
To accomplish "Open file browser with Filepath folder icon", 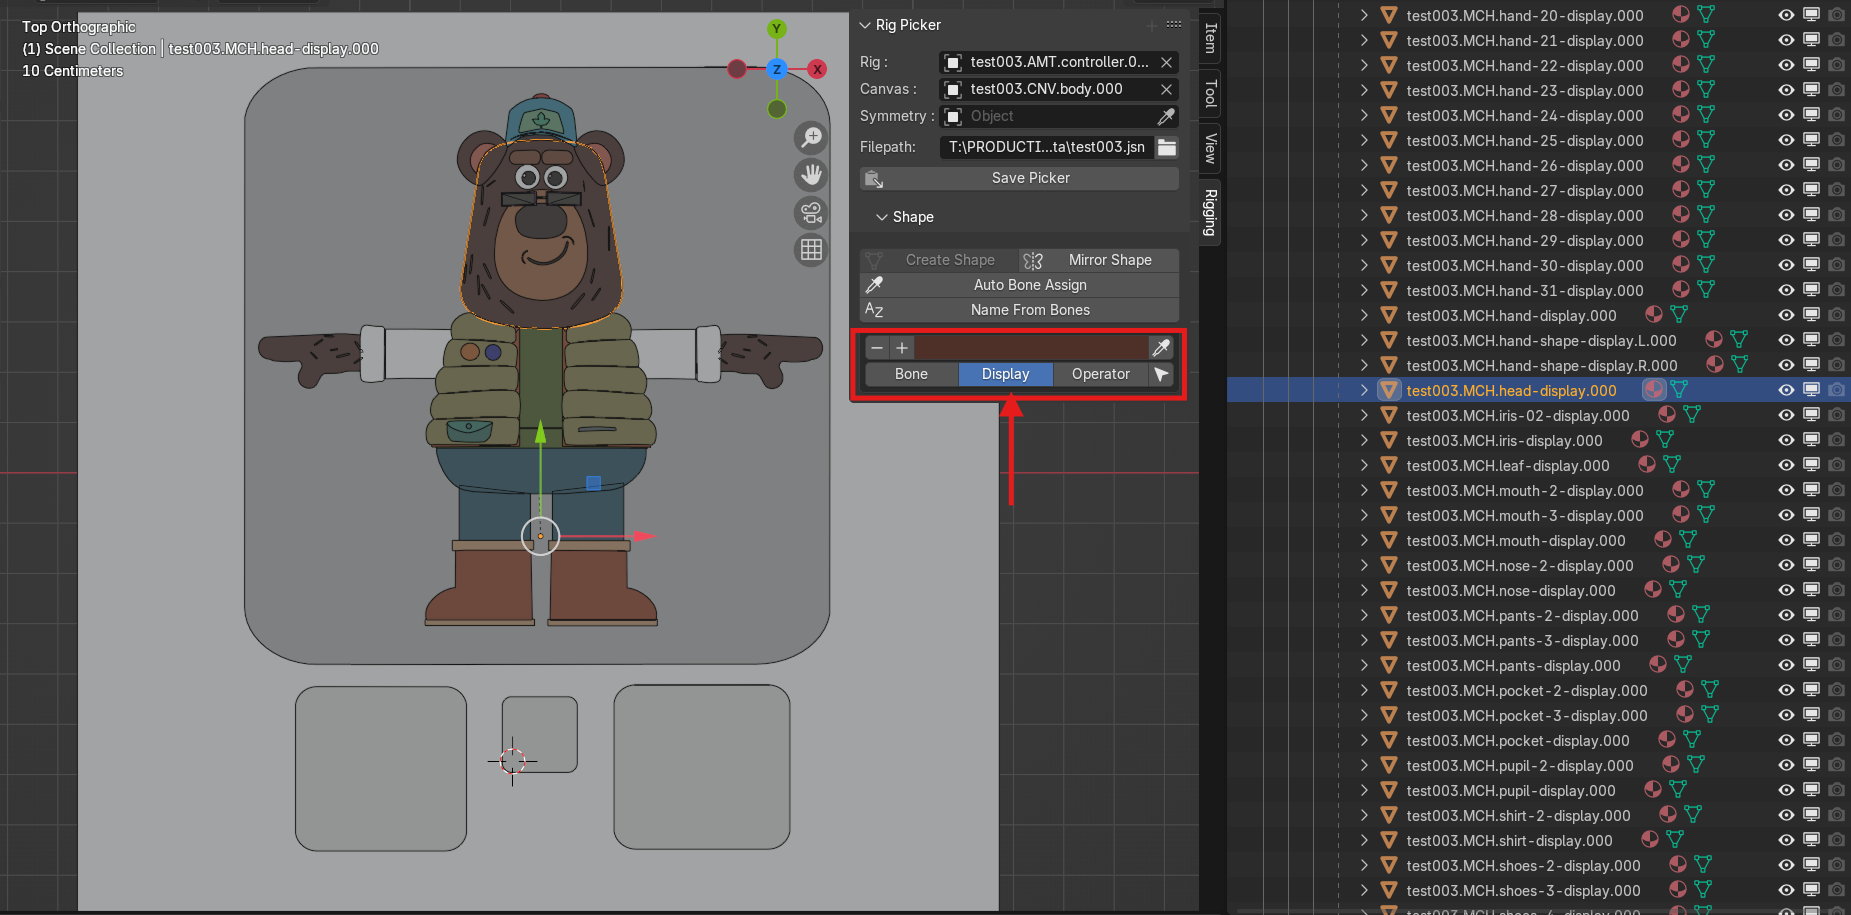I will pyautogui.click(x=1167, y=147).
